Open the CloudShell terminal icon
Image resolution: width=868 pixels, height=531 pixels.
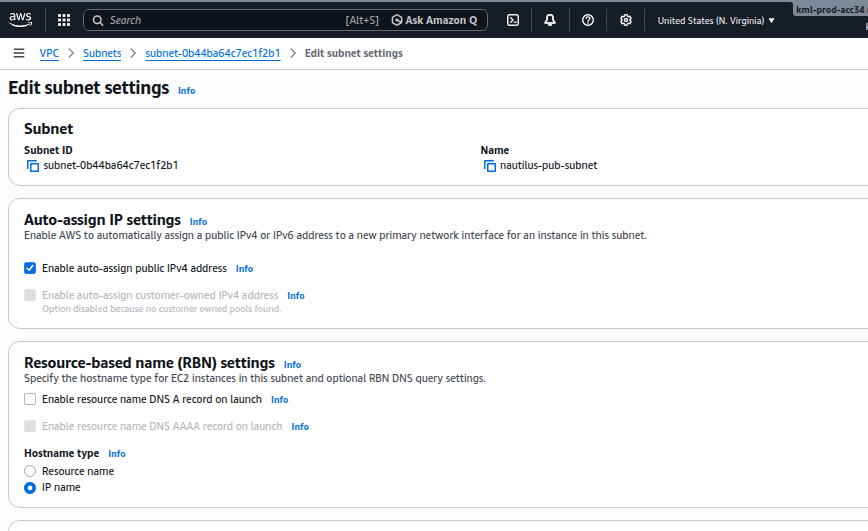click(513, 20)
